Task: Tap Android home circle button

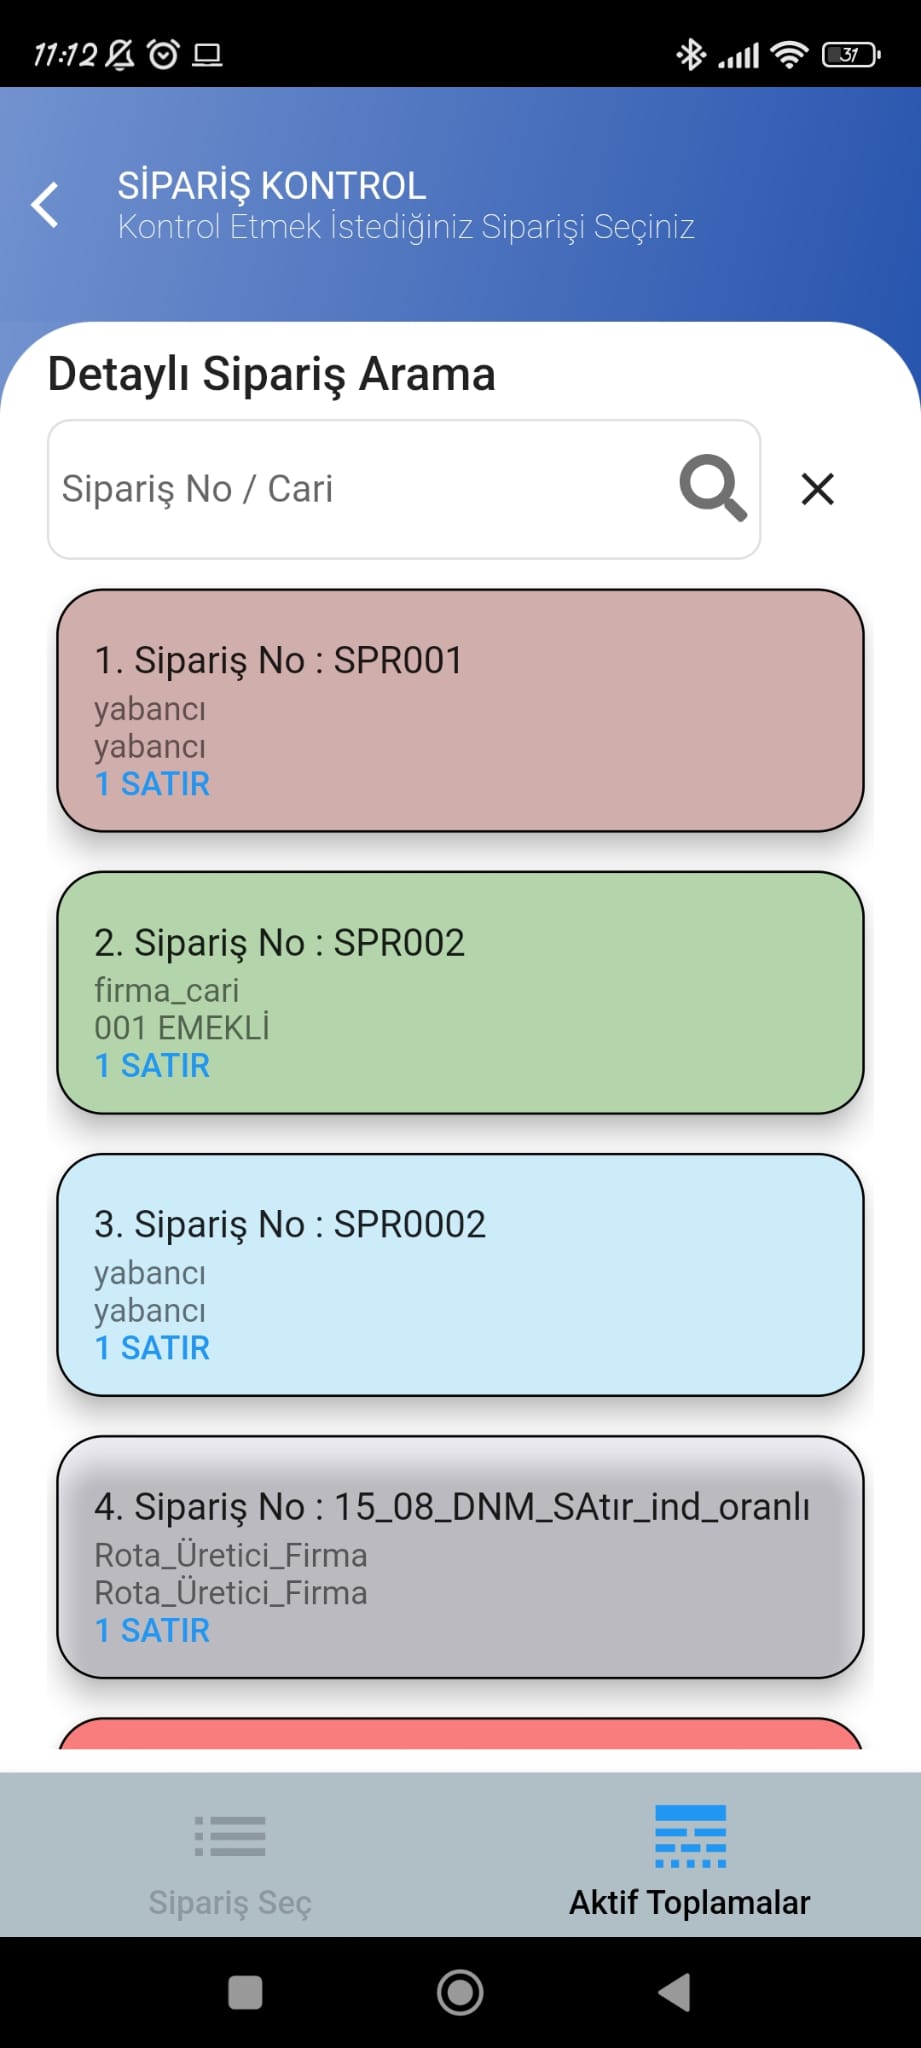Action: click(460, 1992)
